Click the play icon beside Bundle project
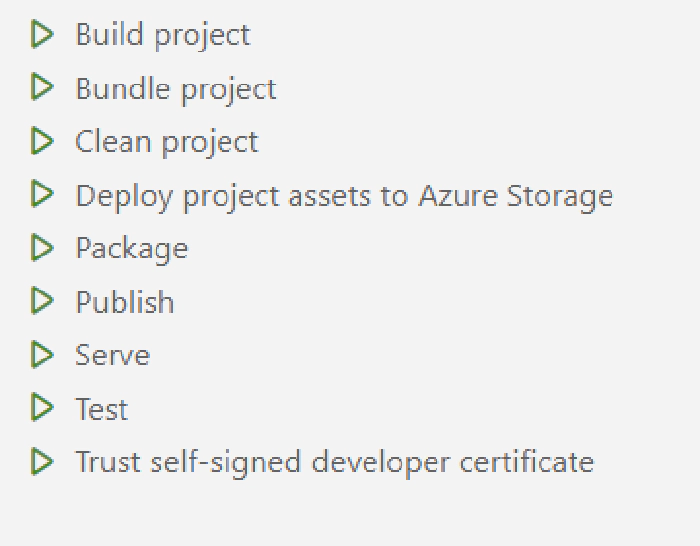Screen dimensions: 700x546 pyautogui.click(x=42, y=88)
